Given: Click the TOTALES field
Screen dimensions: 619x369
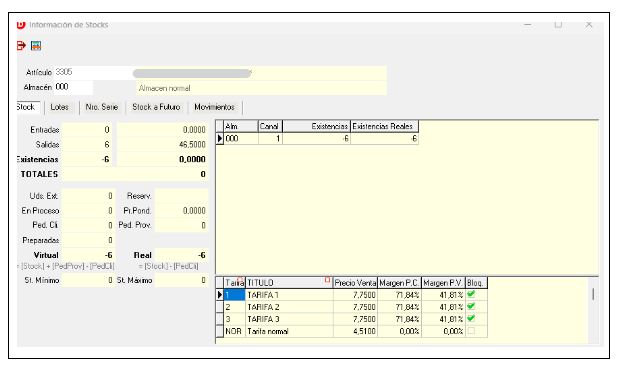Looking at the screenshot, I should [x=135, y=174].
